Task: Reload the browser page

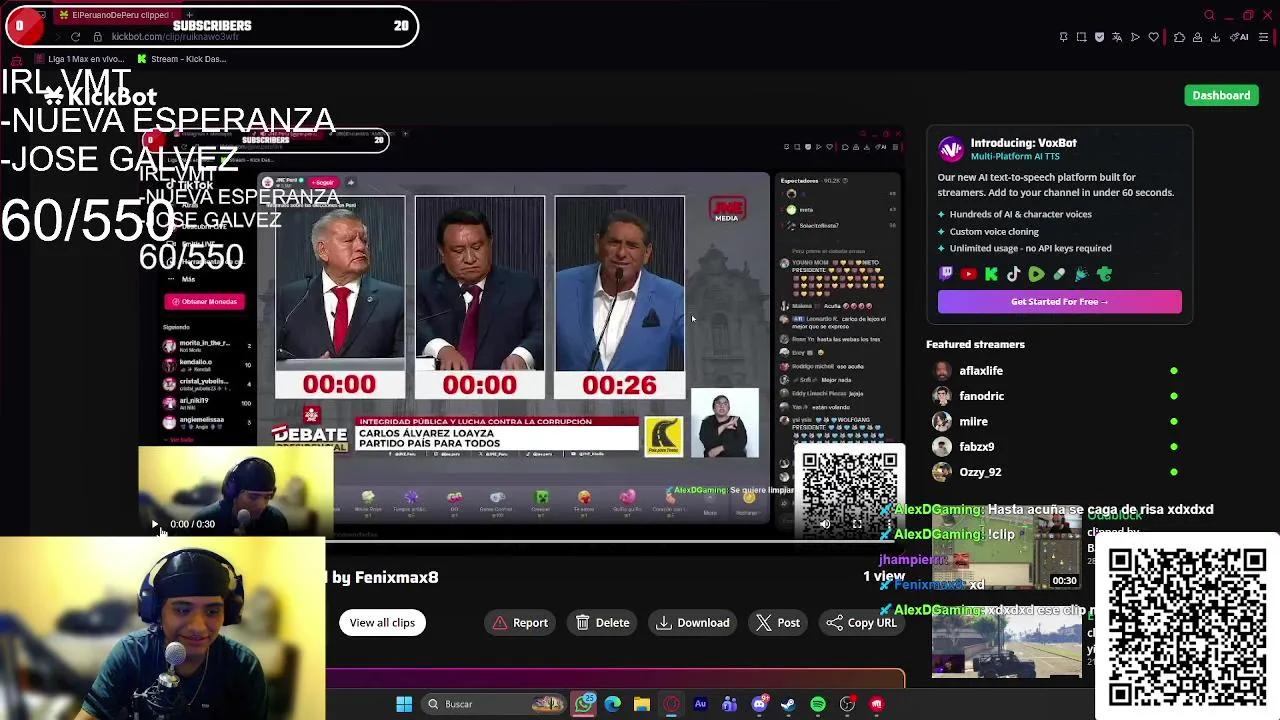Action: pos(75,37)
